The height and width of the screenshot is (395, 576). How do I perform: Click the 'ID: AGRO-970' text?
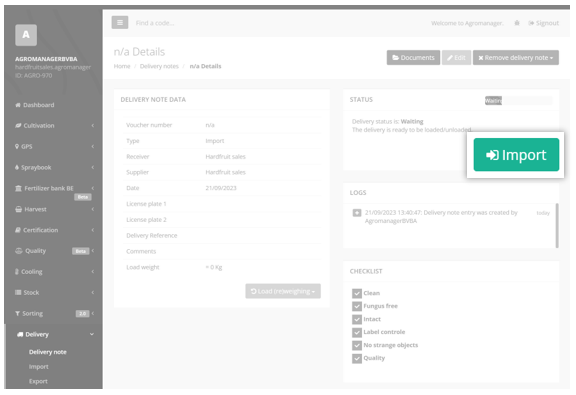[33, 76]
